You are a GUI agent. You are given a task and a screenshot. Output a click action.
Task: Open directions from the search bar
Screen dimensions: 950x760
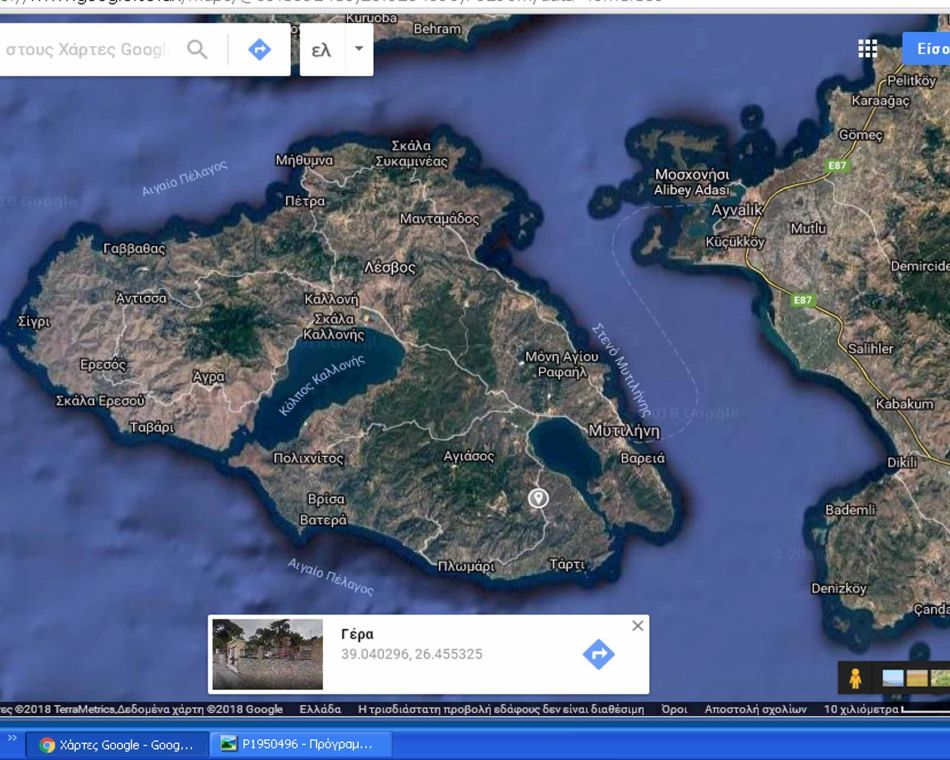coord(259,50)
